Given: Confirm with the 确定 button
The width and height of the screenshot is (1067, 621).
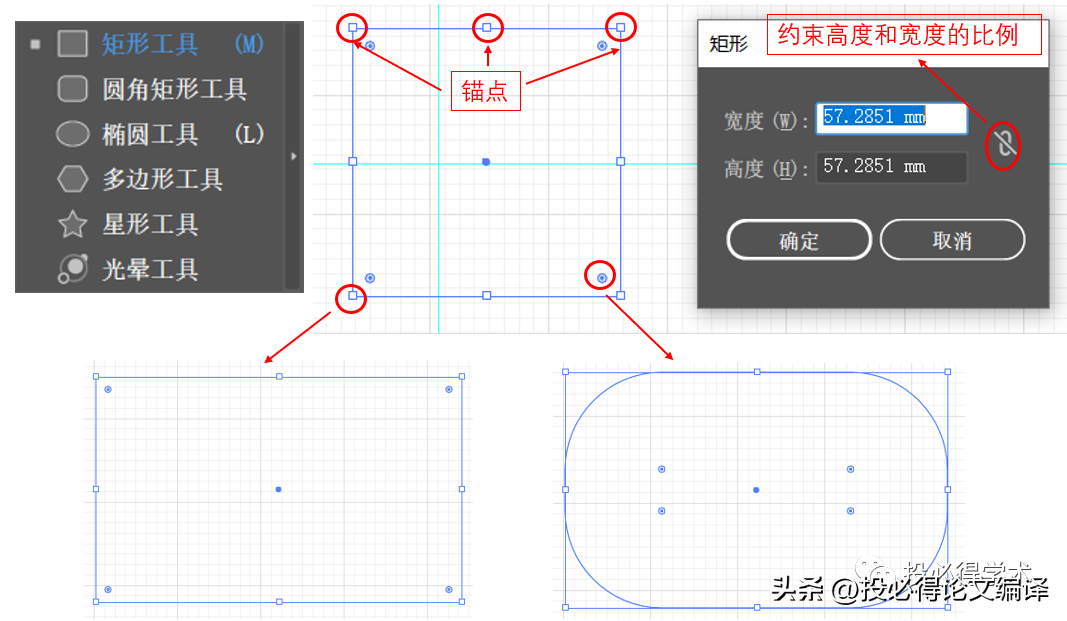Looking at the screenshot, I should coord(799,239).
